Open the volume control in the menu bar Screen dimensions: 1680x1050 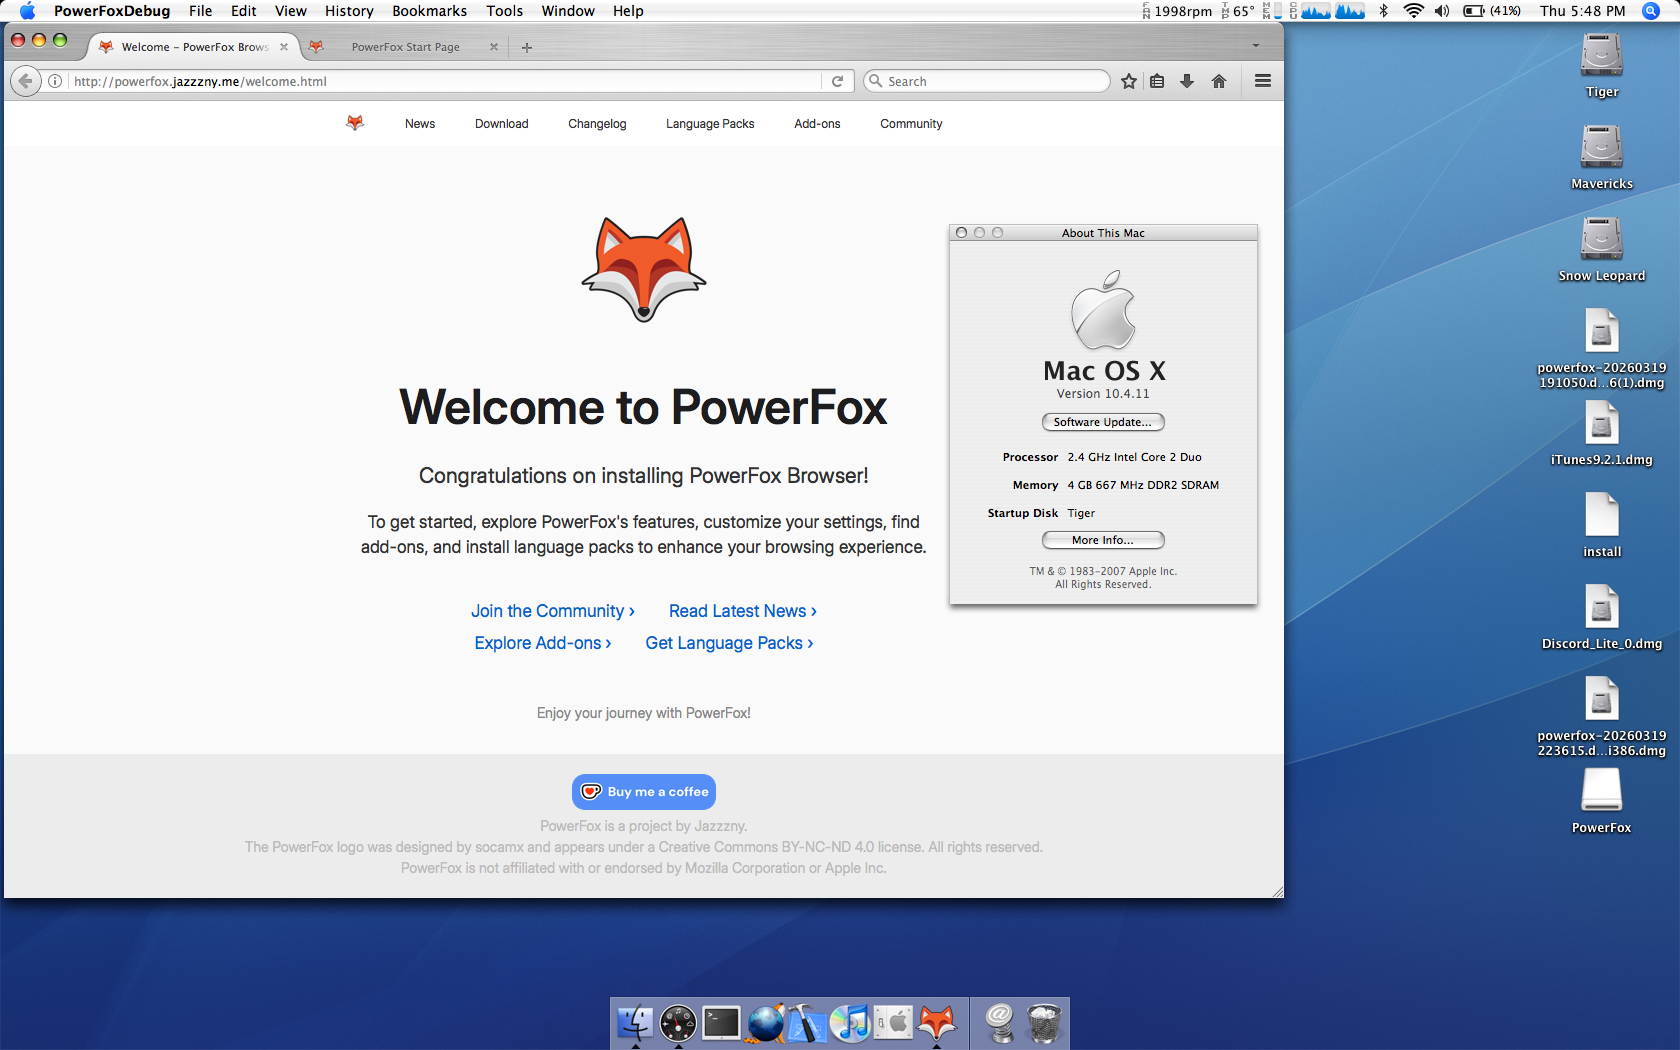[x=1442, y=11]
